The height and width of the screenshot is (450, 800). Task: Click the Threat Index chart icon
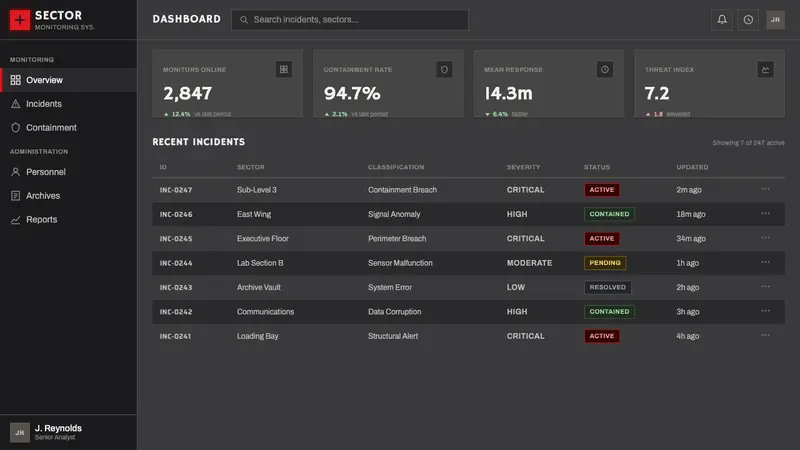point(765,69)
